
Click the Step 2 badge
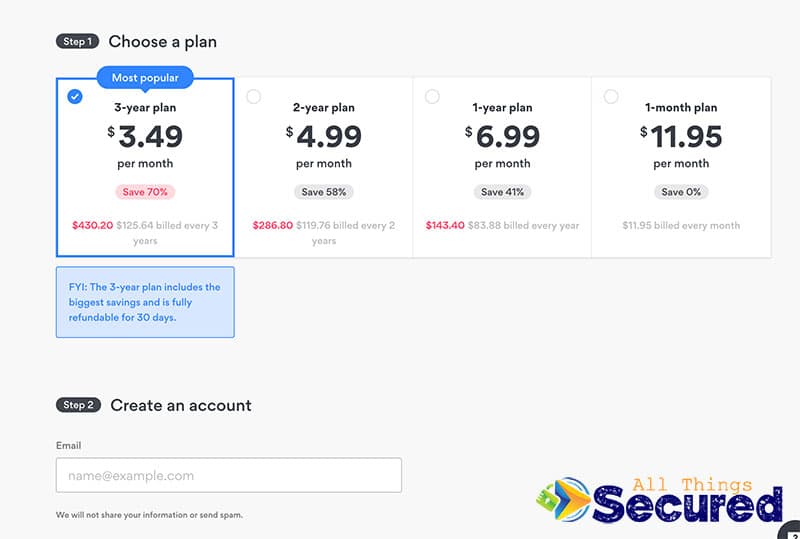(79, 405)
